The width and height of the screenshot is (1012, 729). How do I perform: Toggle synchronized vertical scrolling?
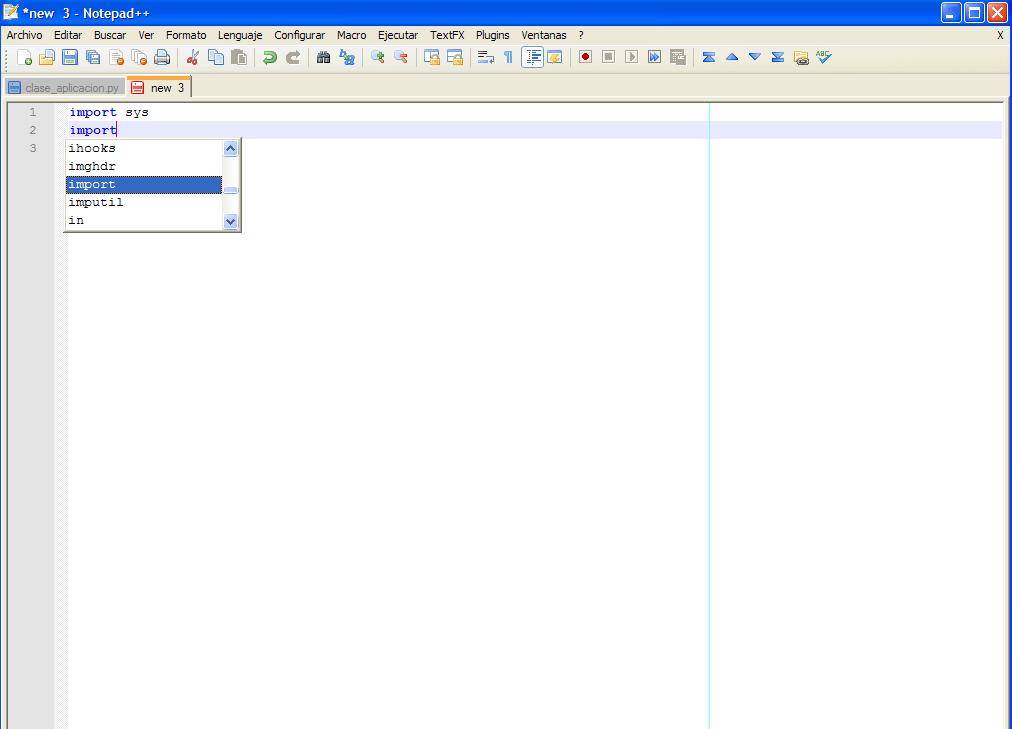pyautogui.click(x=432, y=57)
